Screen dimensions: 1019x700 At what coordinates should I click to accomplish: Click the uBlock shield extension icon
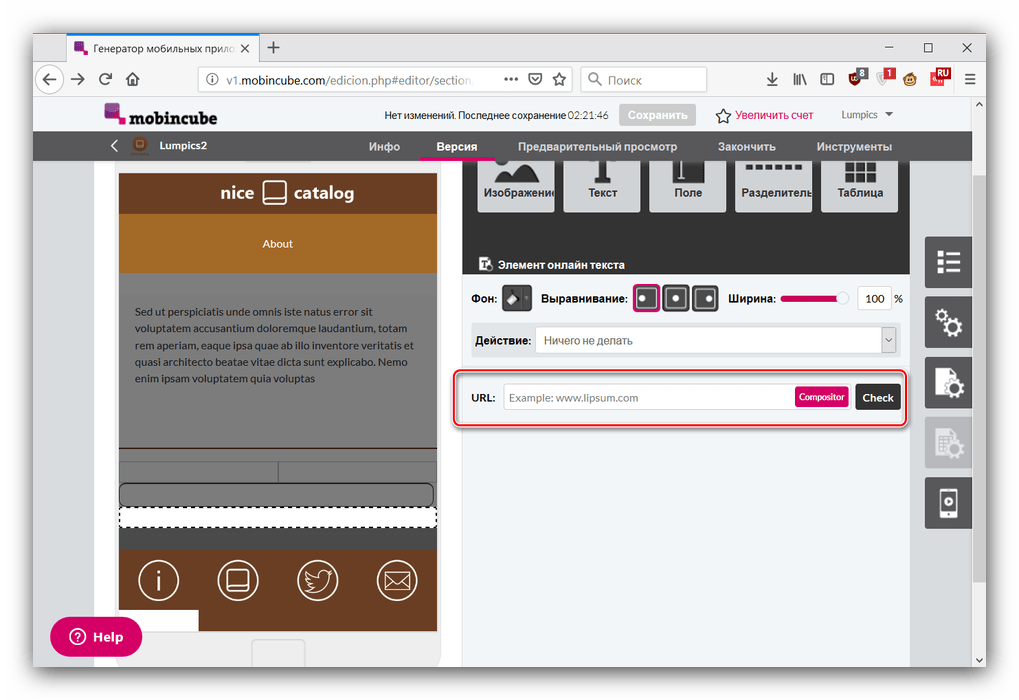857,78
